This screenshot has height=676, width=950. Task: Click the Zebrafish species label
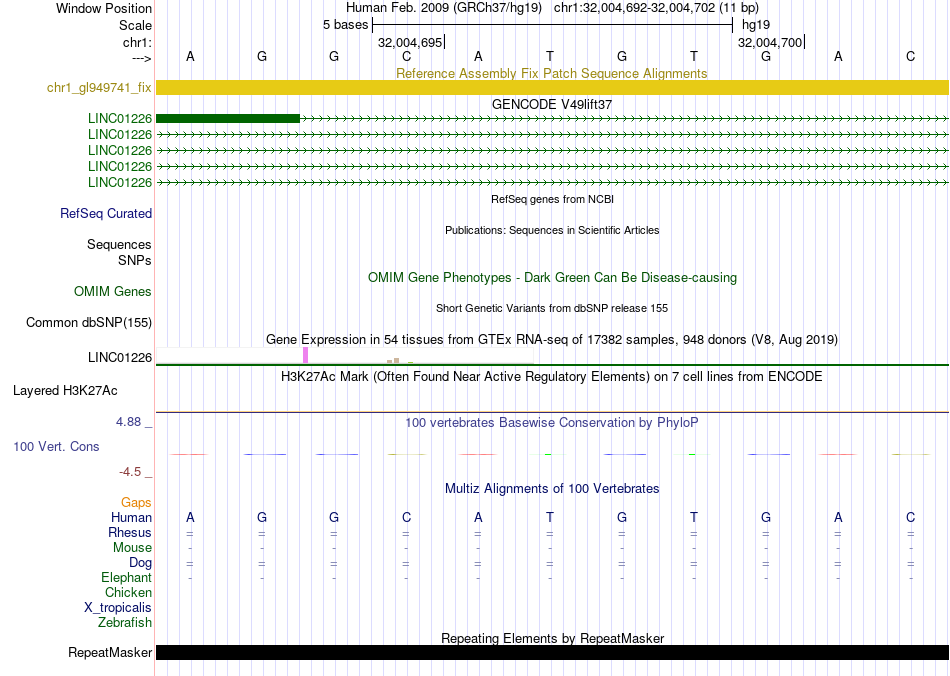point(125,622)
